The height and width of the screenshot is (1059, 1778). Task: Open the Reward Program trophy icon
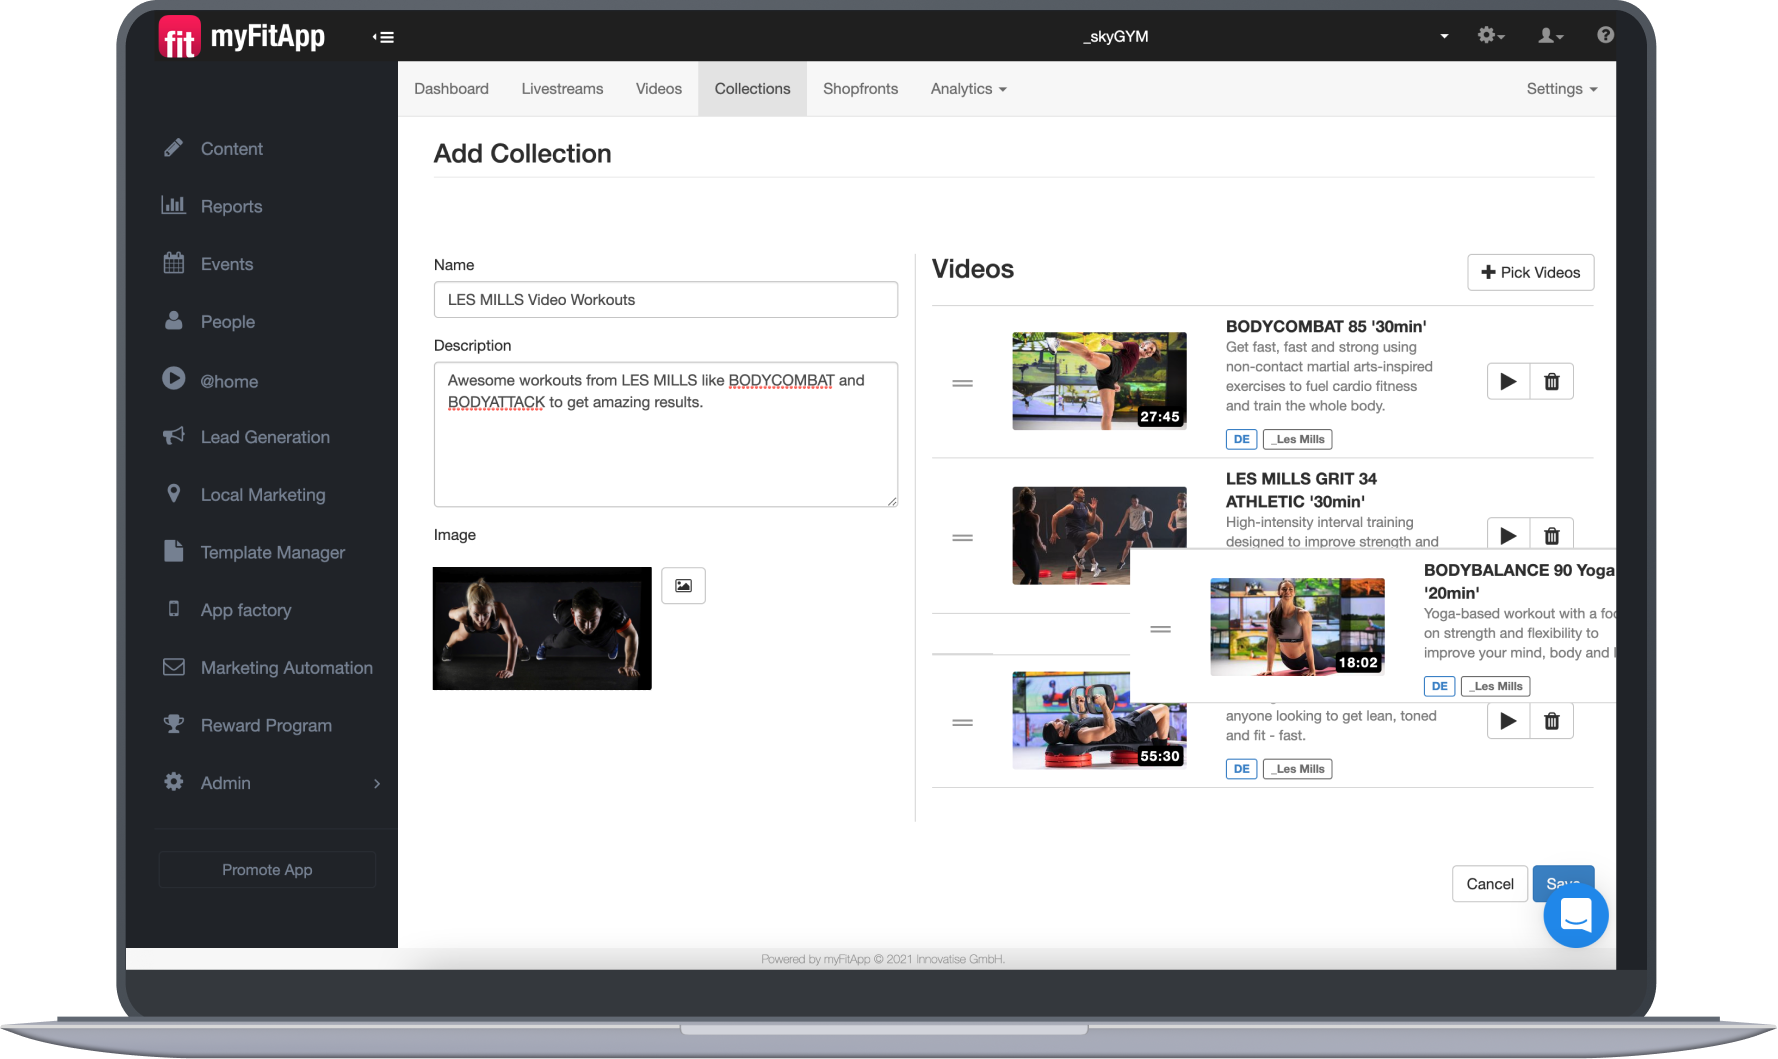coord(174,724)
